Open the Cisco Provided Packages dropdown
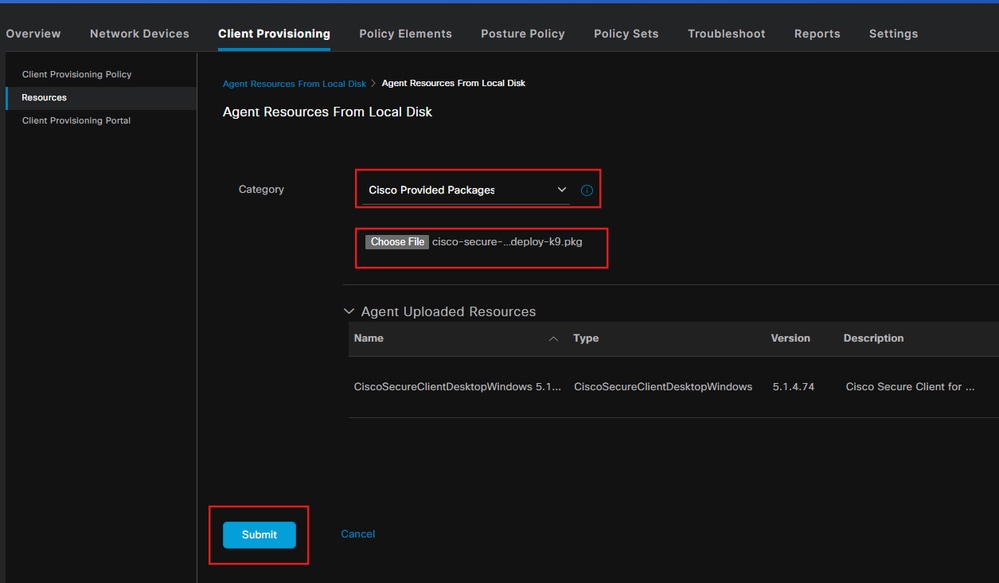999x583 pixels. (466, 190)
